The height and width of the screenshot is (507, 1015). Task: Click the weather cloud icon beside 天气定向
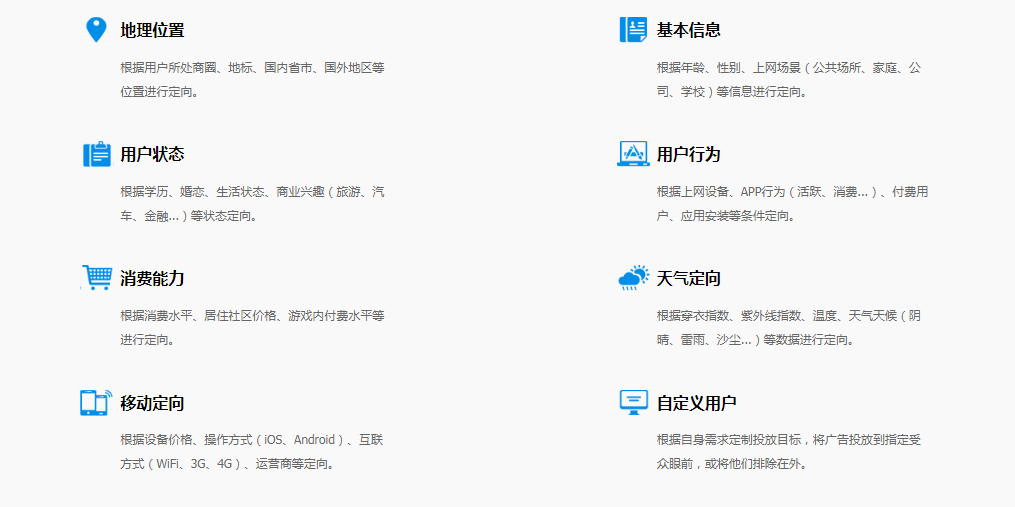tap(634, 278)
